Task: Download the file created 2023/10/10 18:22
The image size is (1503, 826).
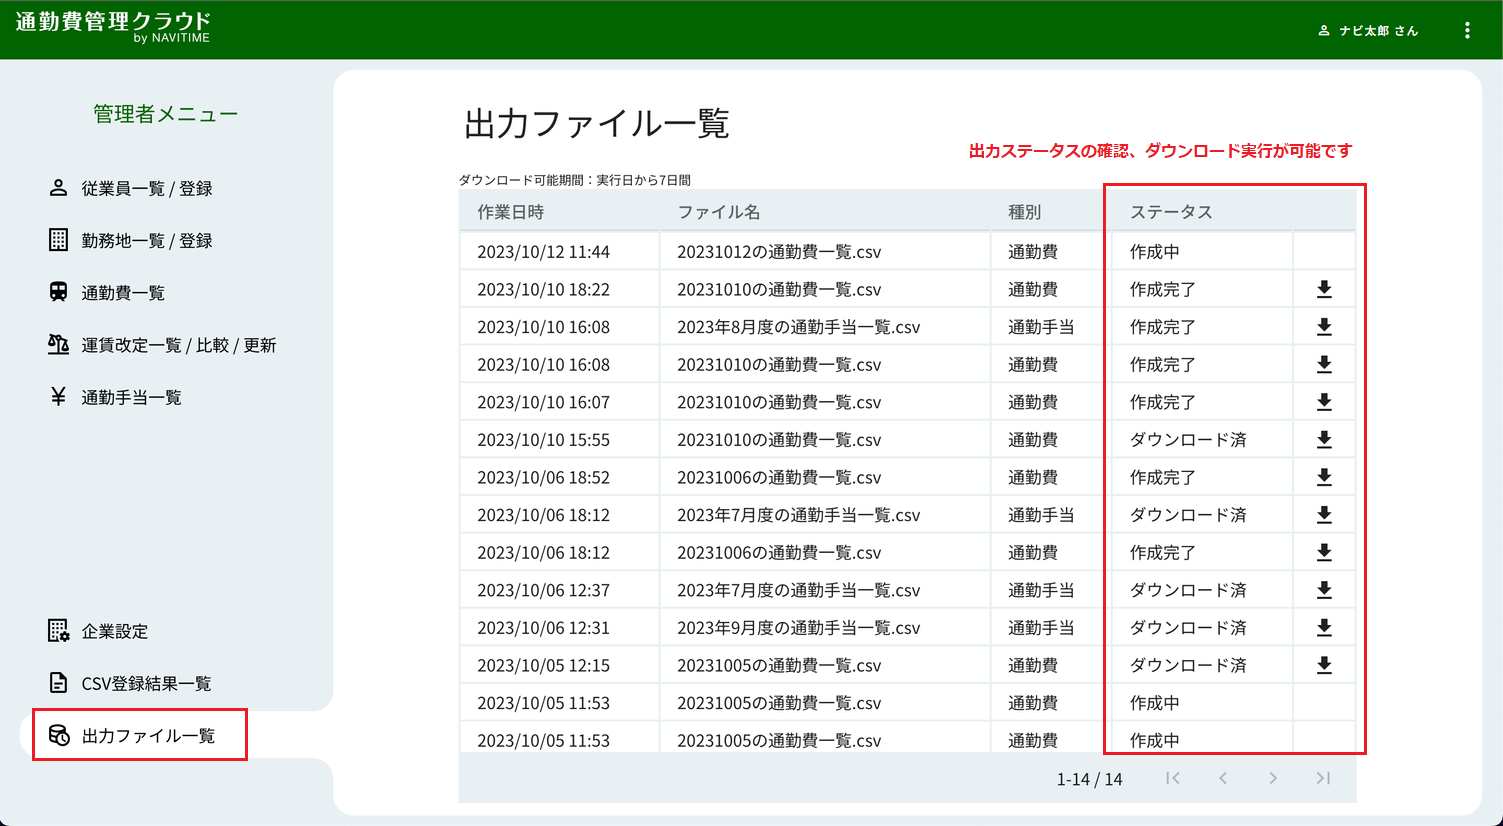Action: pos(1324,289)
